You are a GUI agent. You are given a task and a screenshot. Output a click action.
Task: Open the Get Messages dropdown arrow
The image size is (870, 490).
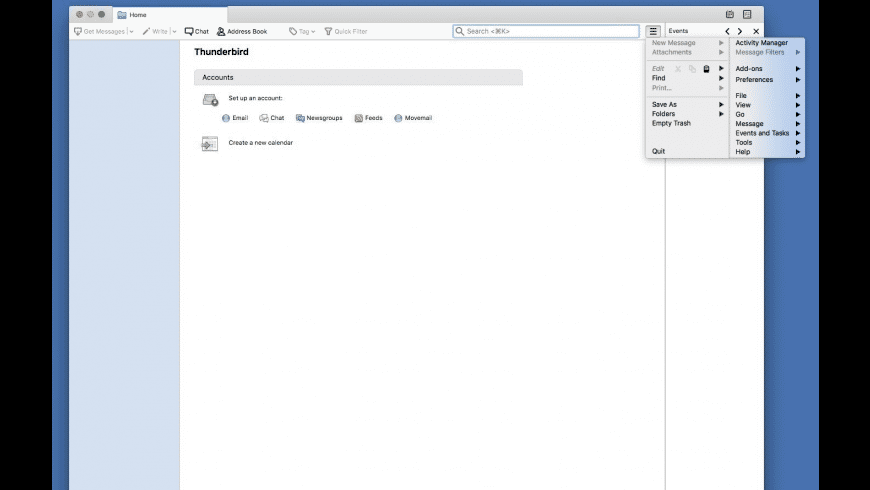(131, 32)
